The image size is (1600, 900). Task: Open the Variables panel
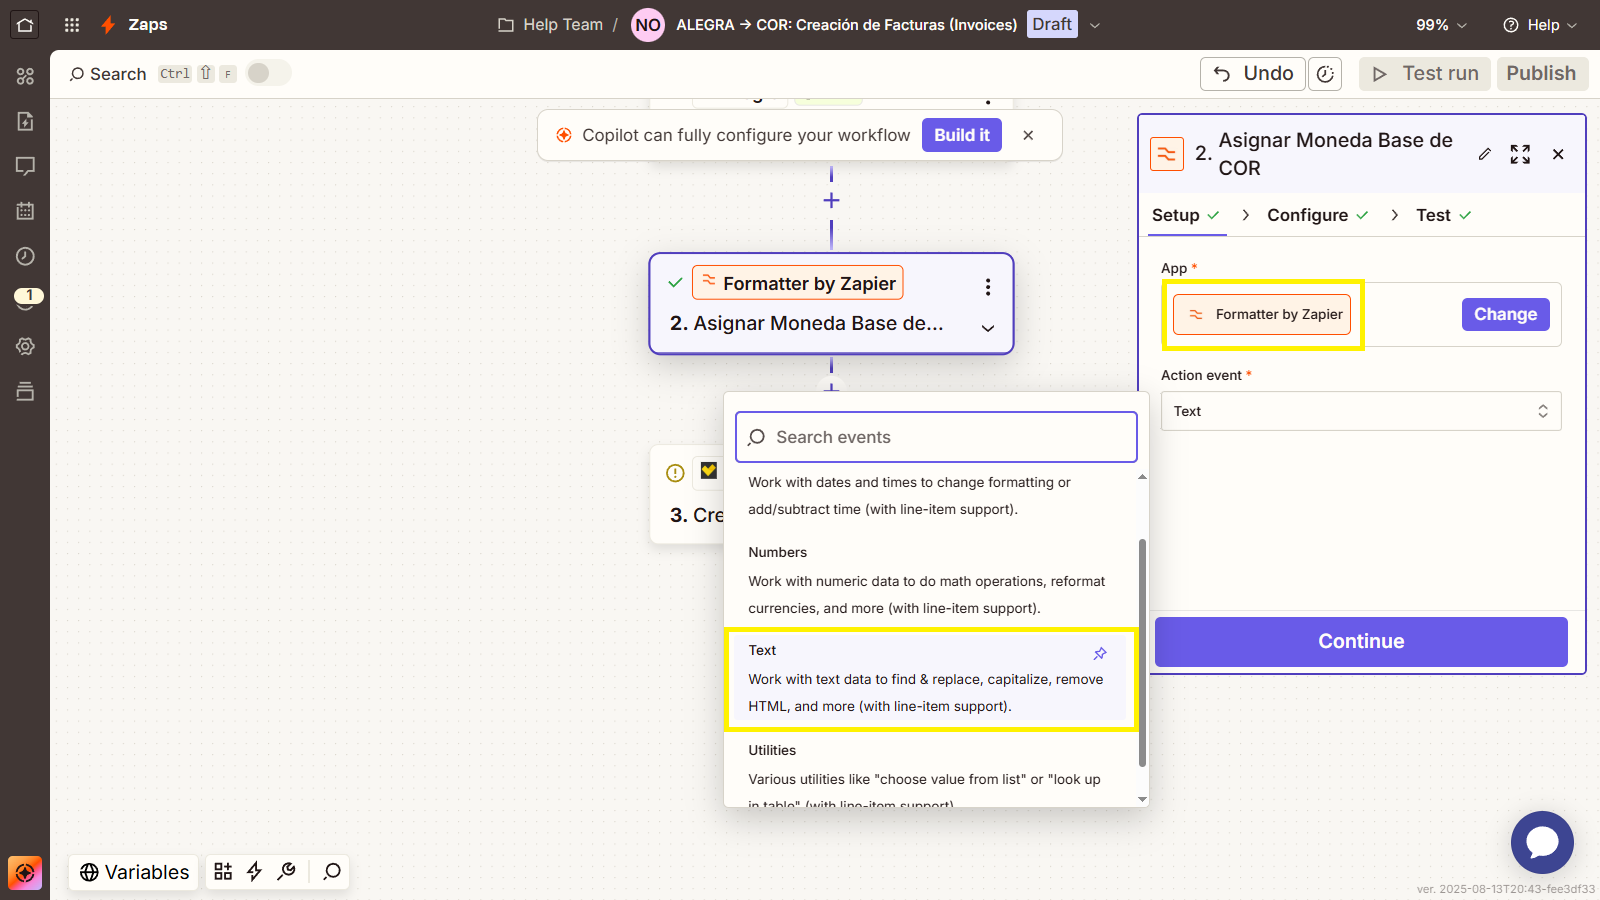coord(135,872)
